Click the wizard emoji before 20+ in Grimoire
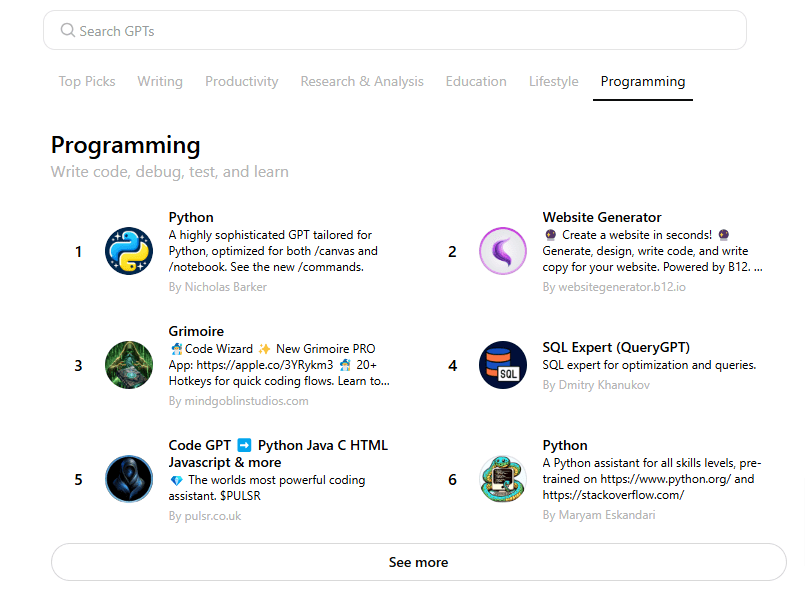The image size is (805, 593). (x=345, y=365)
